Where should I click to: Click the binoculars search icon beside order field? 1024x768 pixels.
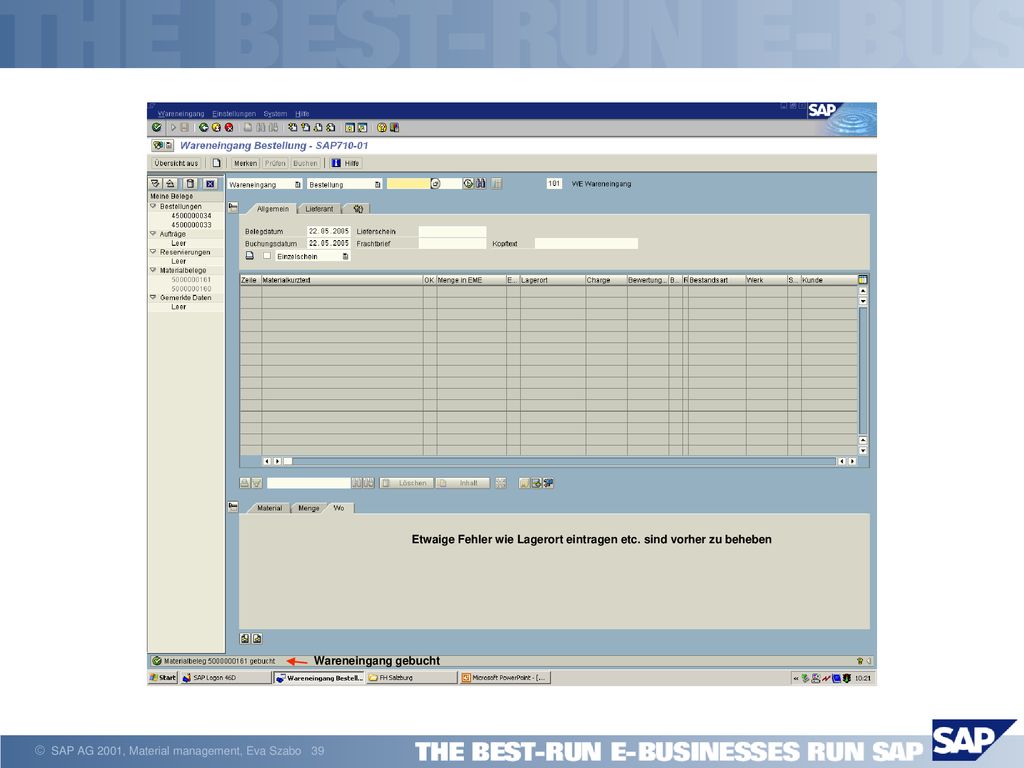(481, 184)
